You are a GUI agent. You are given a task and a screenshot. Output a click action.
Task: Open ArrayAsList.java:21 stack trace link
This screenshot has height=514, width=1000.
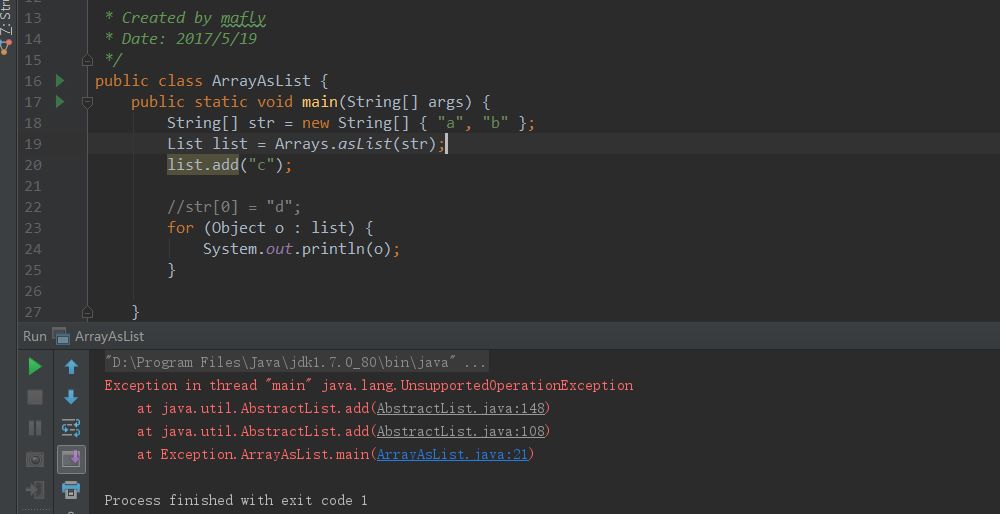tap(454, 454)
